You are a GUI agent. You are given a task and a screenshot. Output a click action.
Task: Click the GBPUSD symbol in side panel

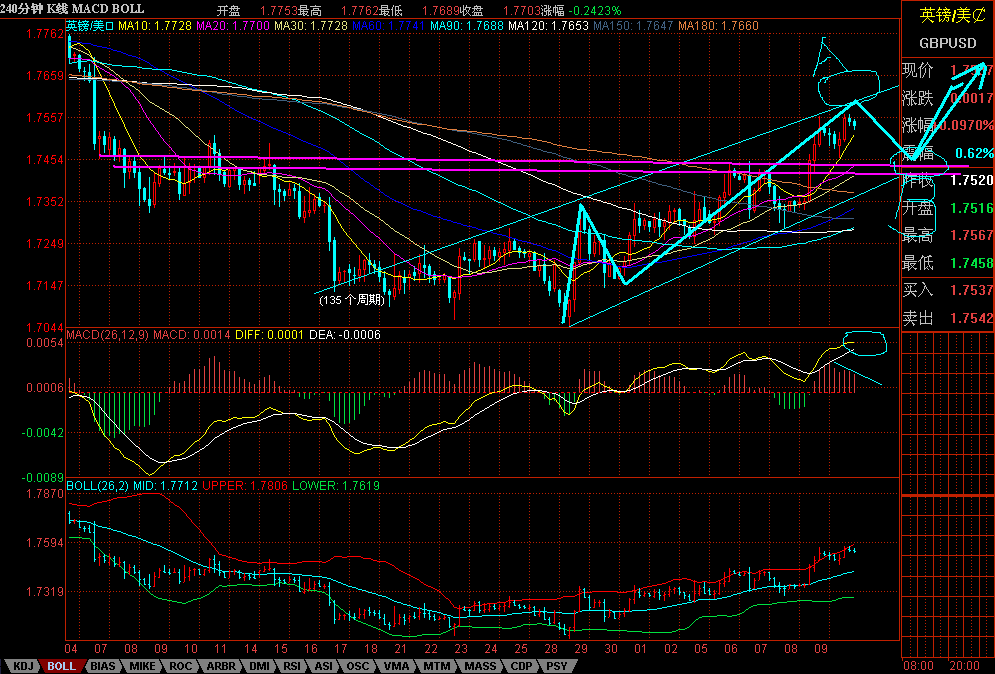(x=948, y=43)
